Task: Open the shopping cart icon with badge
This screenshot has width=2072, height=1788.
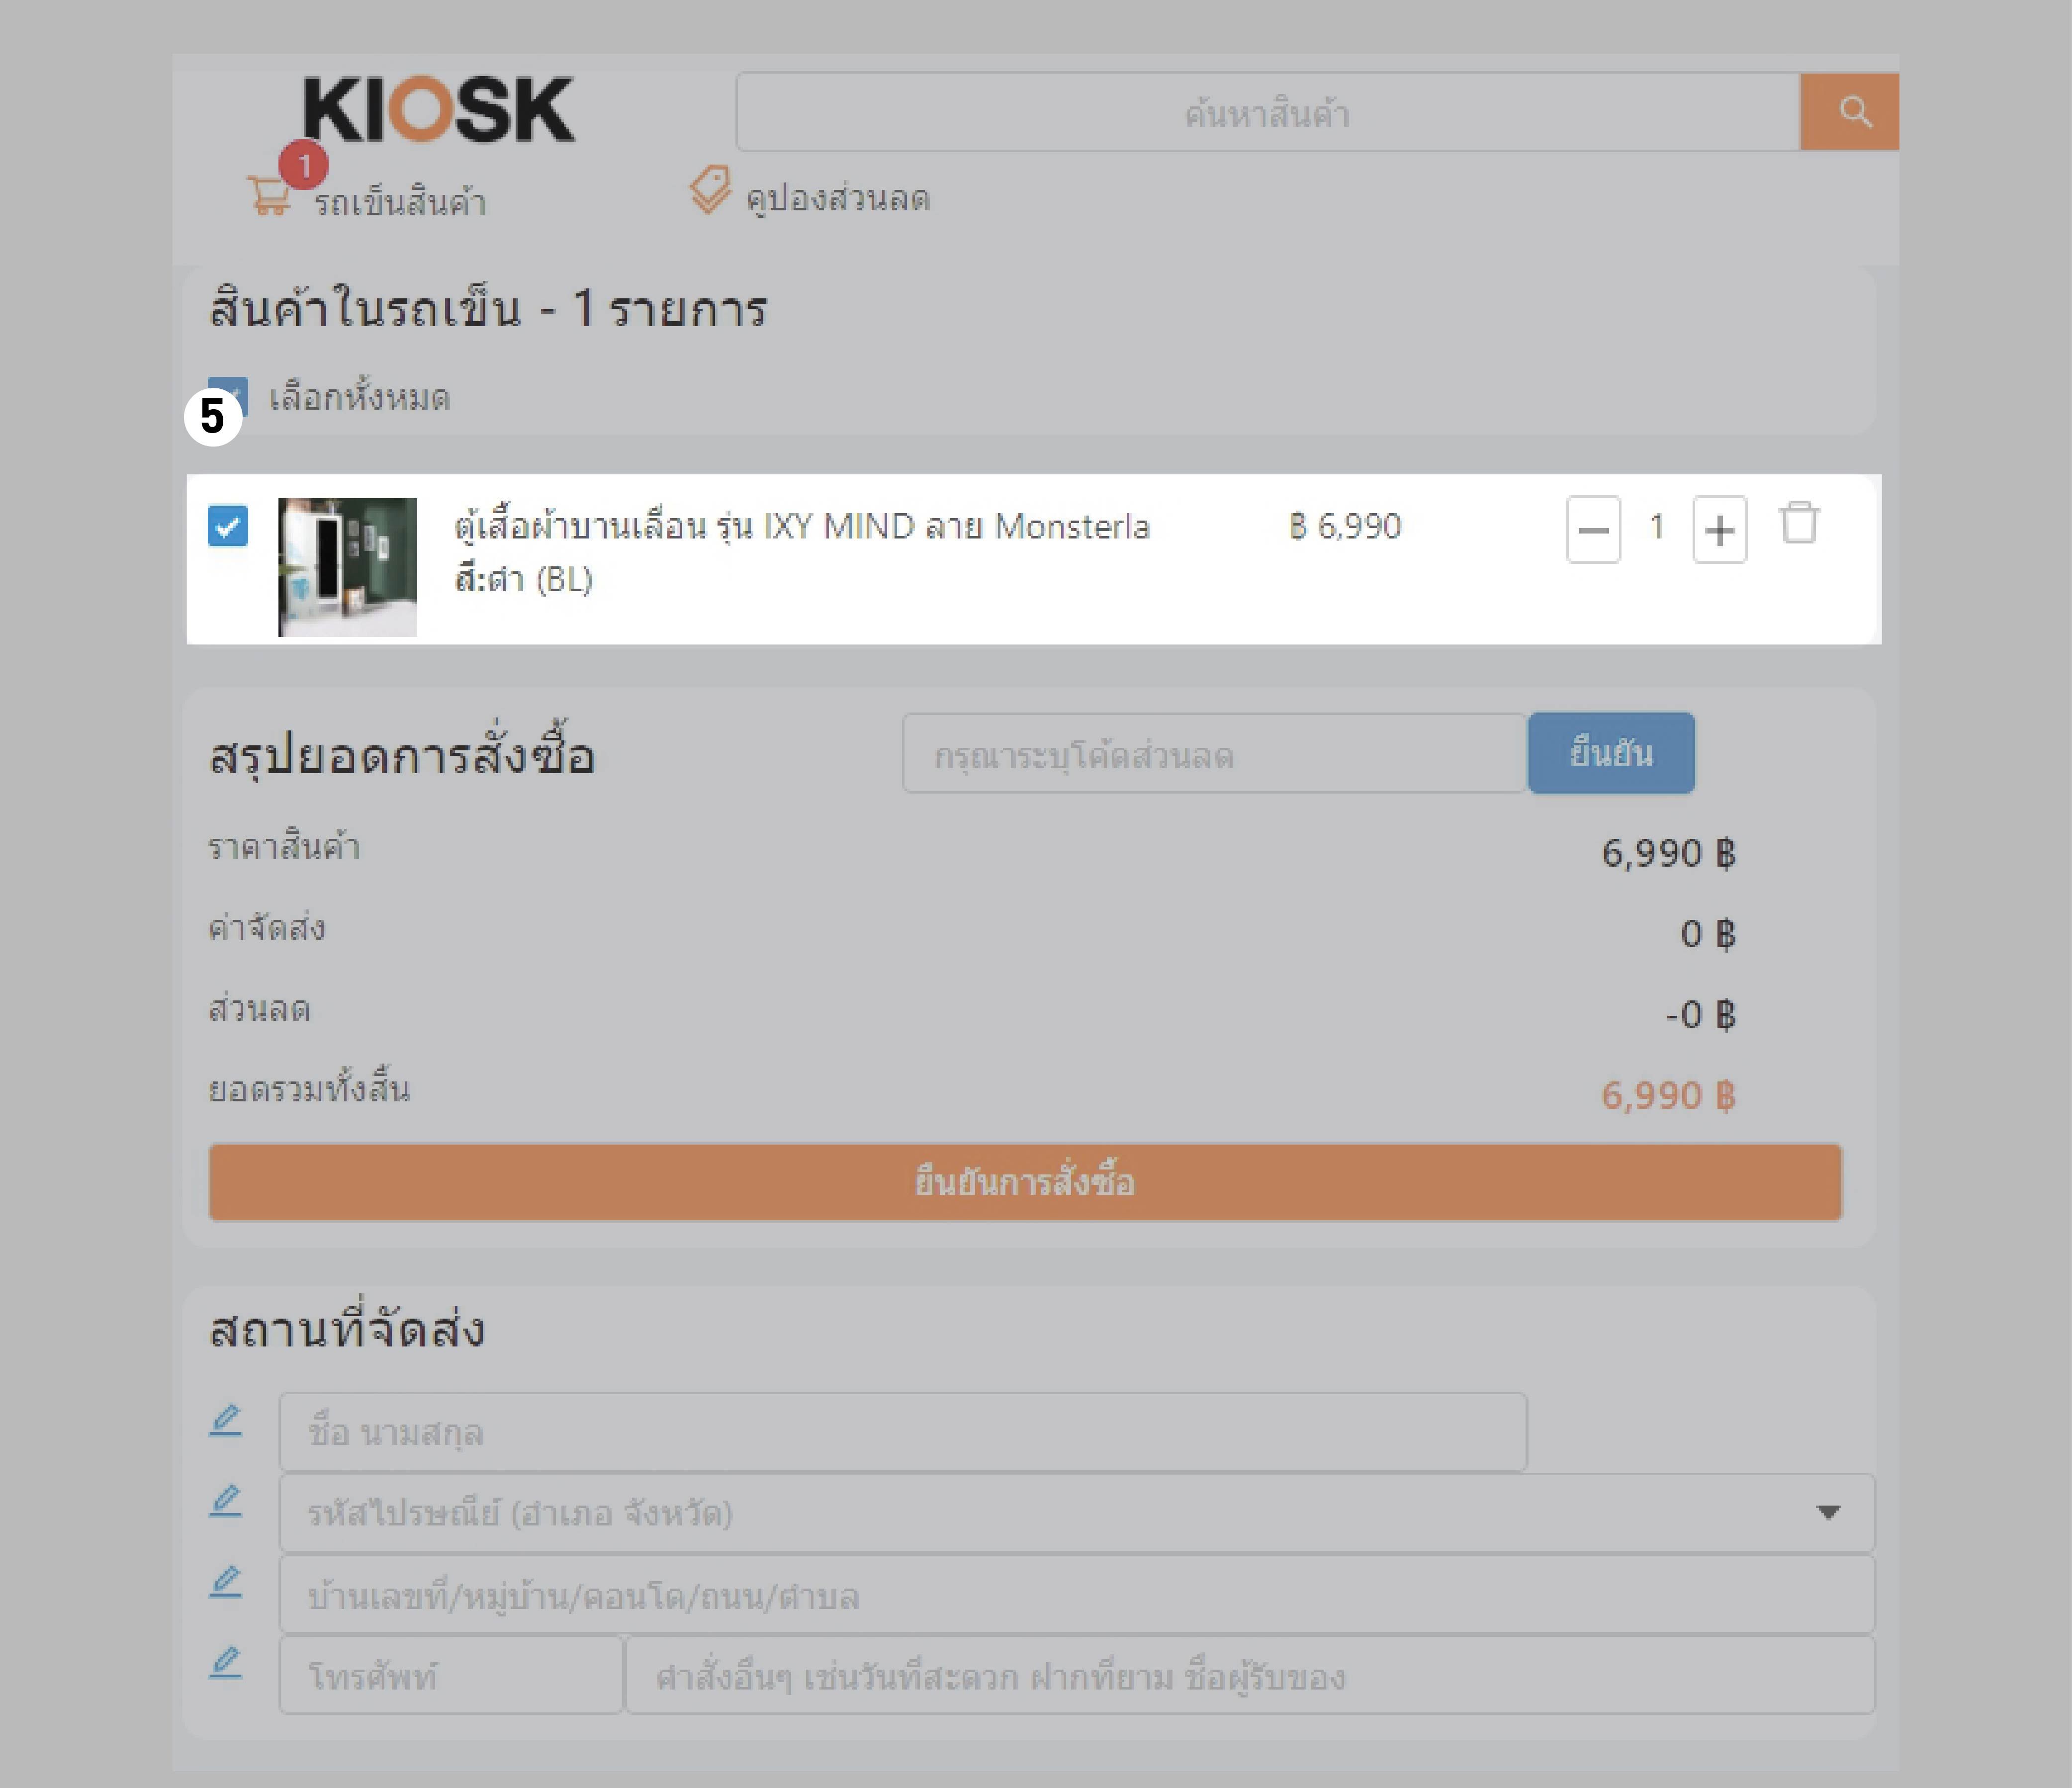Action: click(269, 195)
